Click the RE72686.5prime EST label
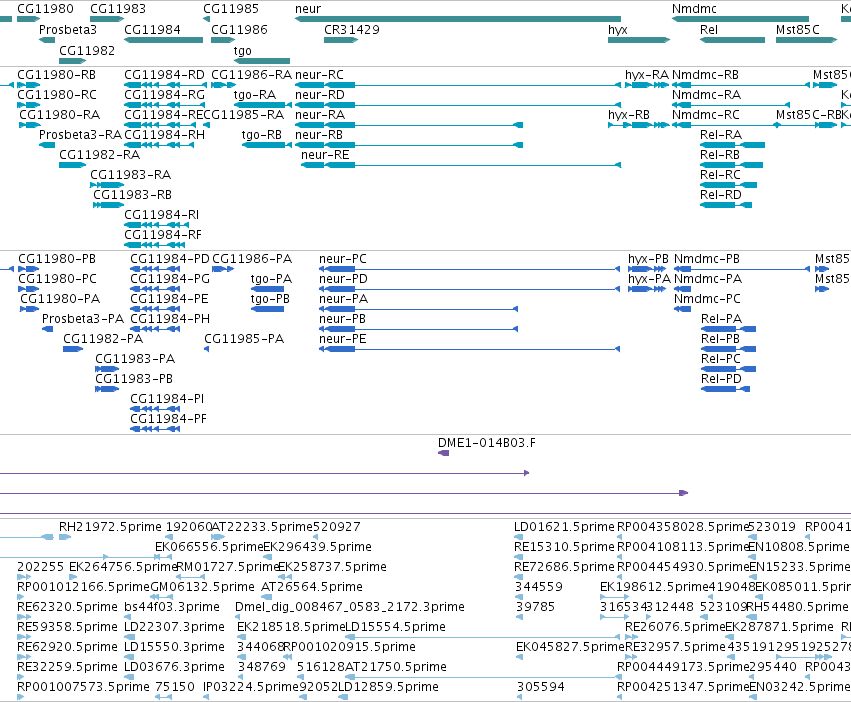The height and width of the screenshot is (702, 851). coord(564,567)
